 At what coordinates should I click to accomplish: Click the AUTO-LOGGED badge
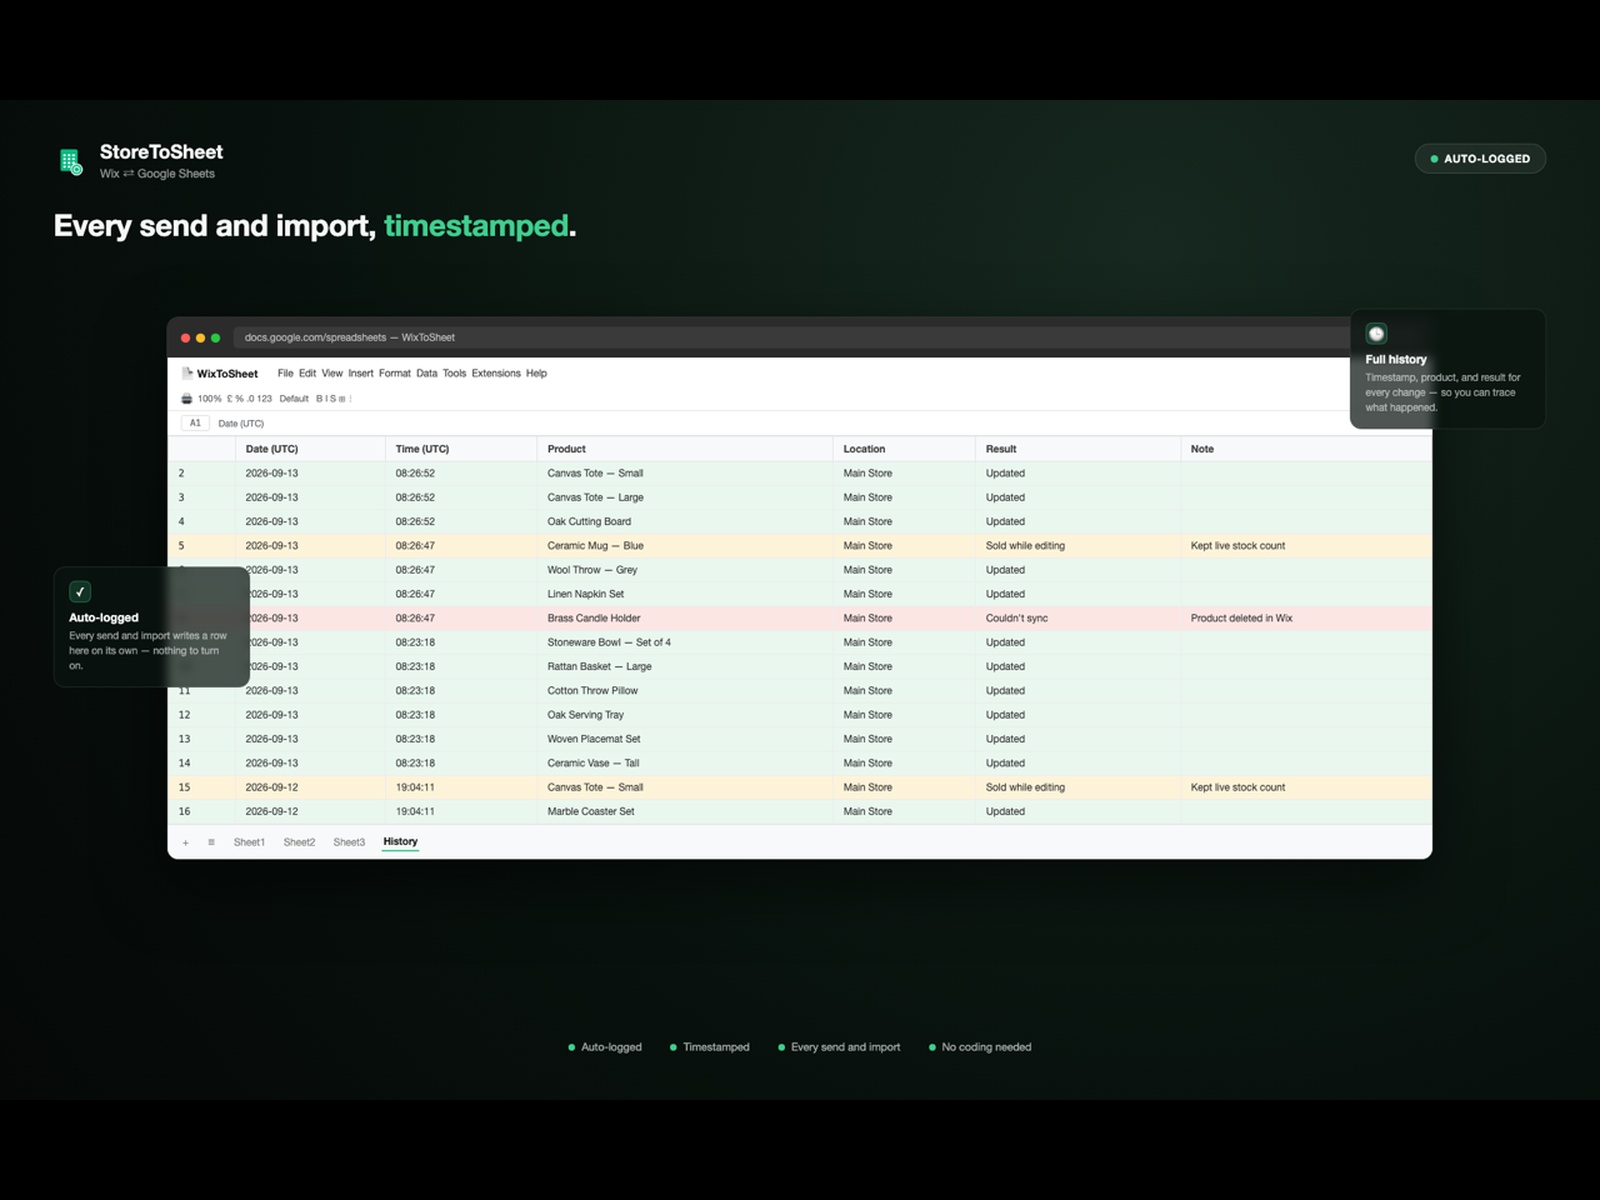(x=1480, y=159)
